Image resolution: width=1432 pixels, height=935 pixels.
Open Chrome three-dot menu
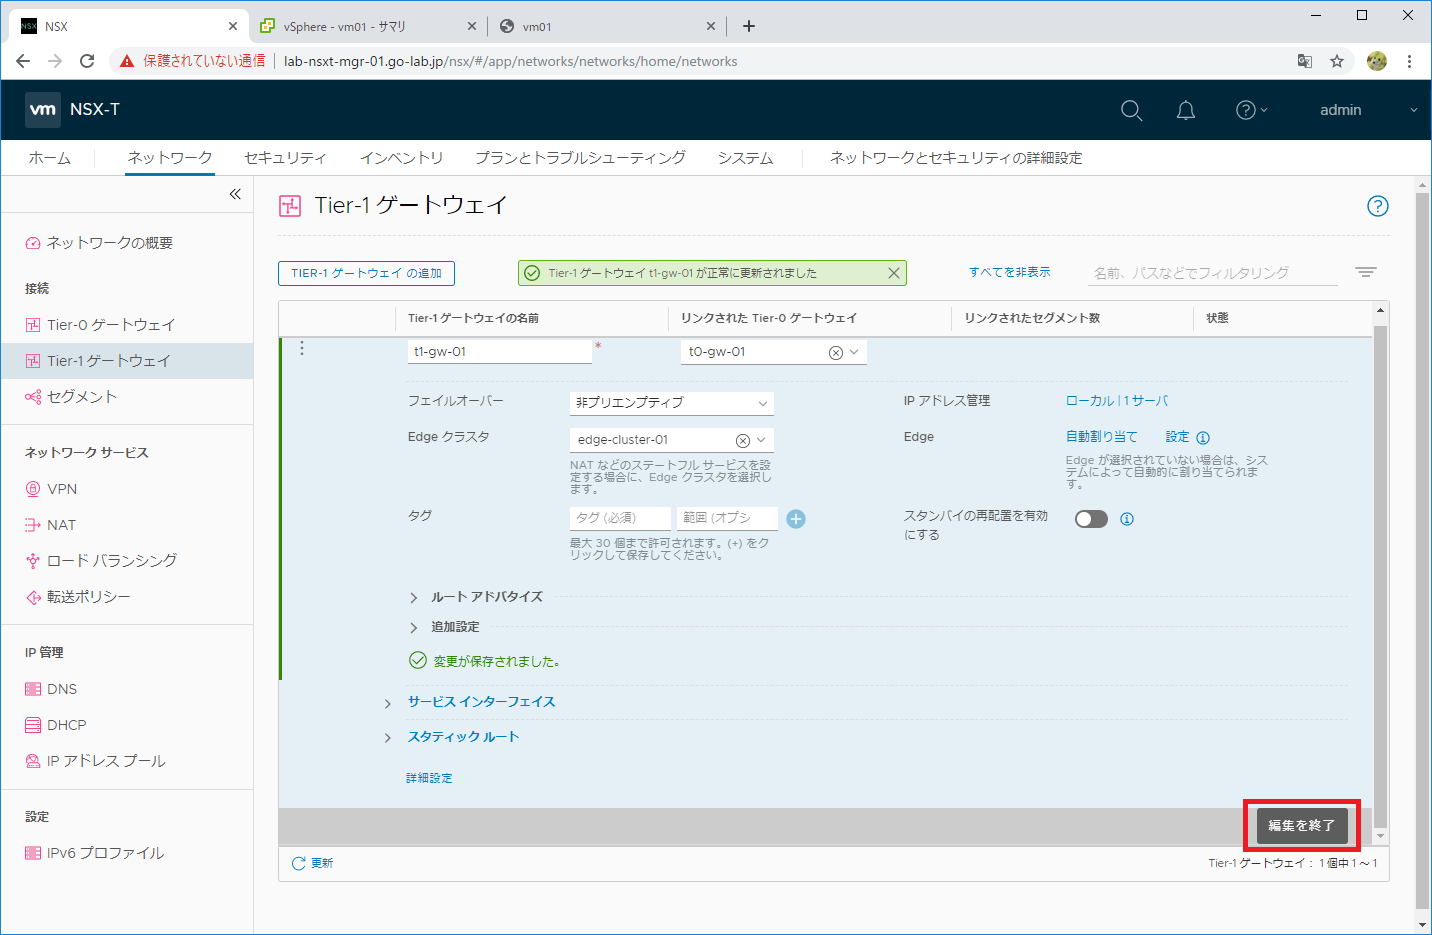point(1410,61)
